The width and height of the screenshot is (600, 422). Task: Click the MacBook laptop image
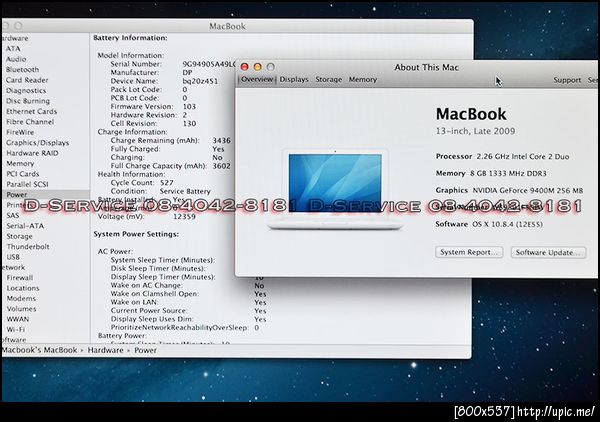335,189
